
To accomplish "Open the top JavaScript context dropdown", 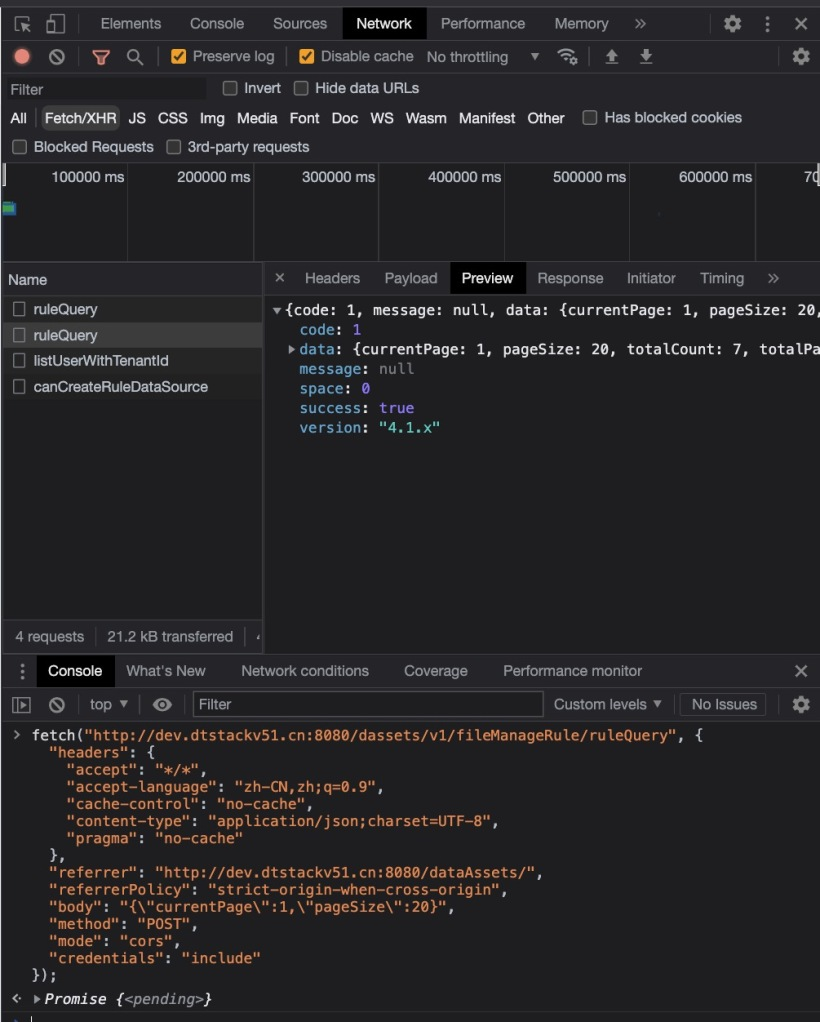I will [x=108, y=705].
